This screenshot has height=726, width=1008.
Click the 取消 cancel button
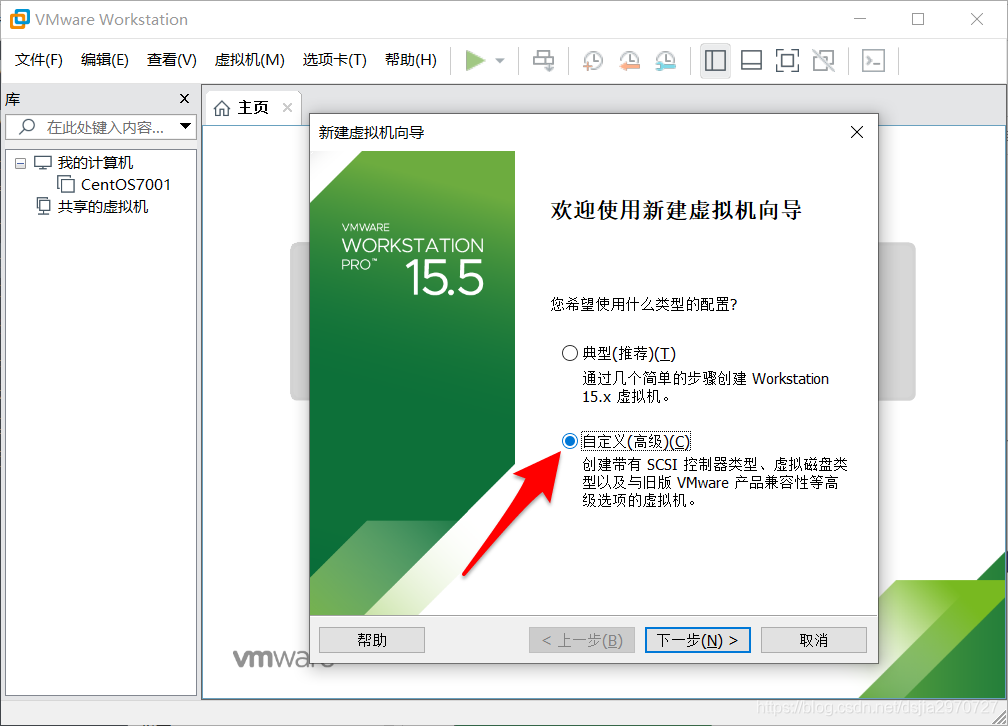[x=814, y=640]
